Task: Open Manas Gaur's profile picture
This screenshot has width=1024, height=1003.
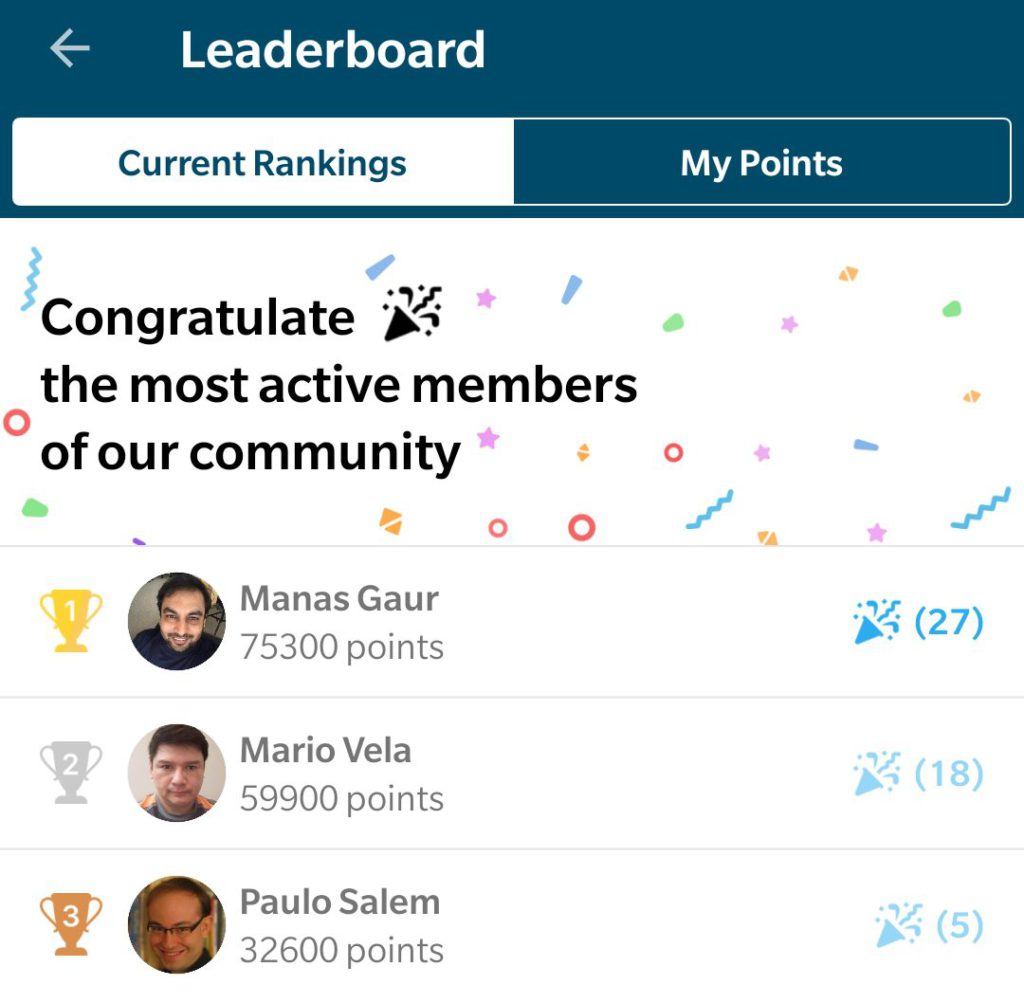Action: coord(176,621)
